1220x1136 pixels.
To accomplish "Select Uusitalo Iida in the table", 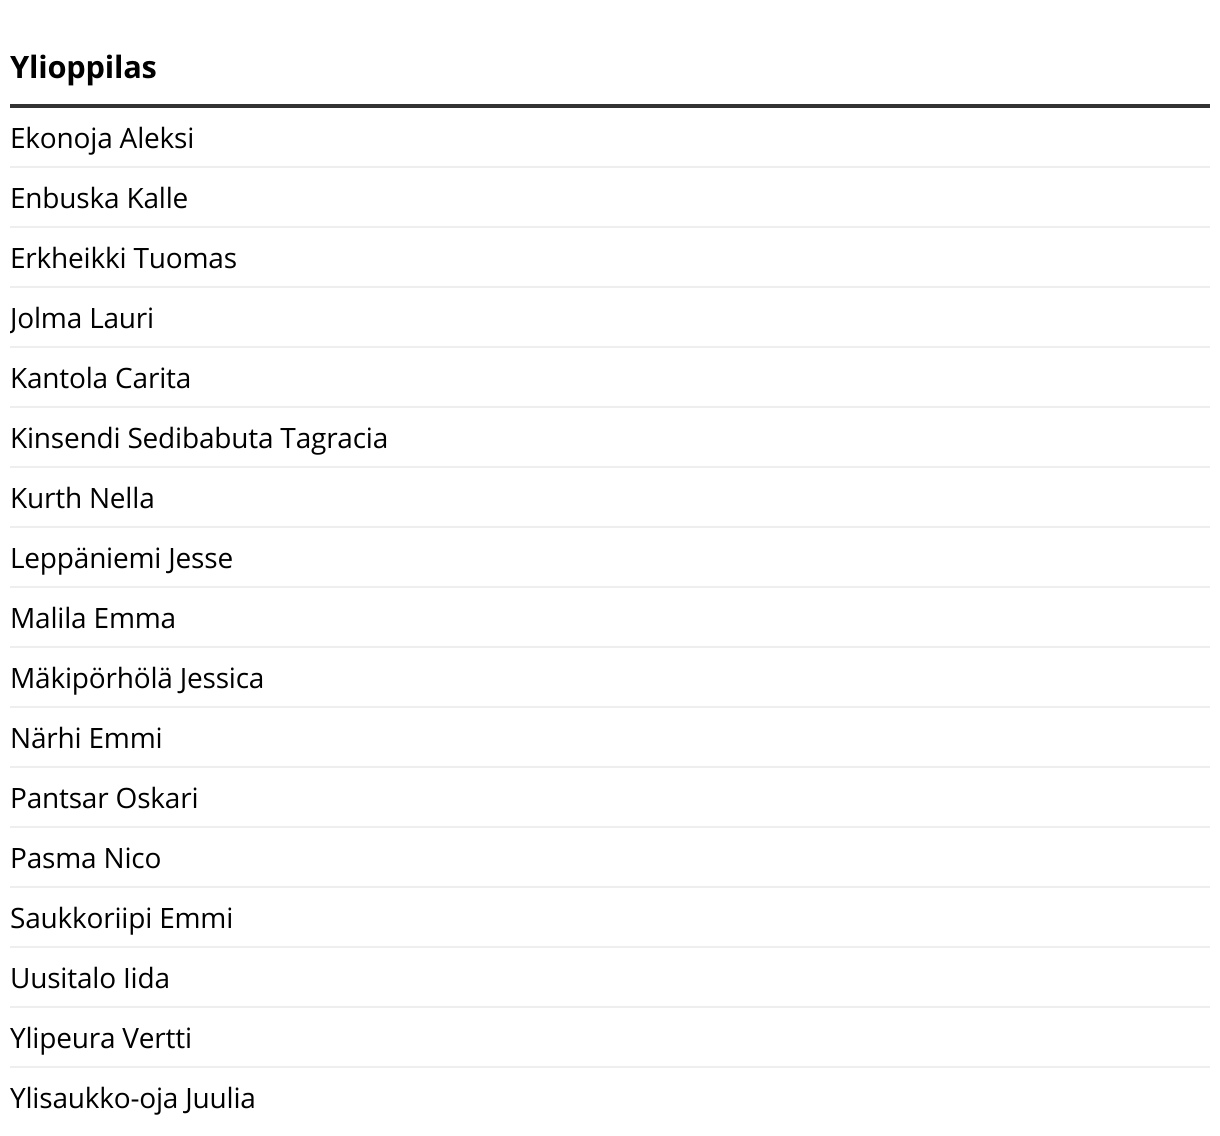I will point(90,978).
